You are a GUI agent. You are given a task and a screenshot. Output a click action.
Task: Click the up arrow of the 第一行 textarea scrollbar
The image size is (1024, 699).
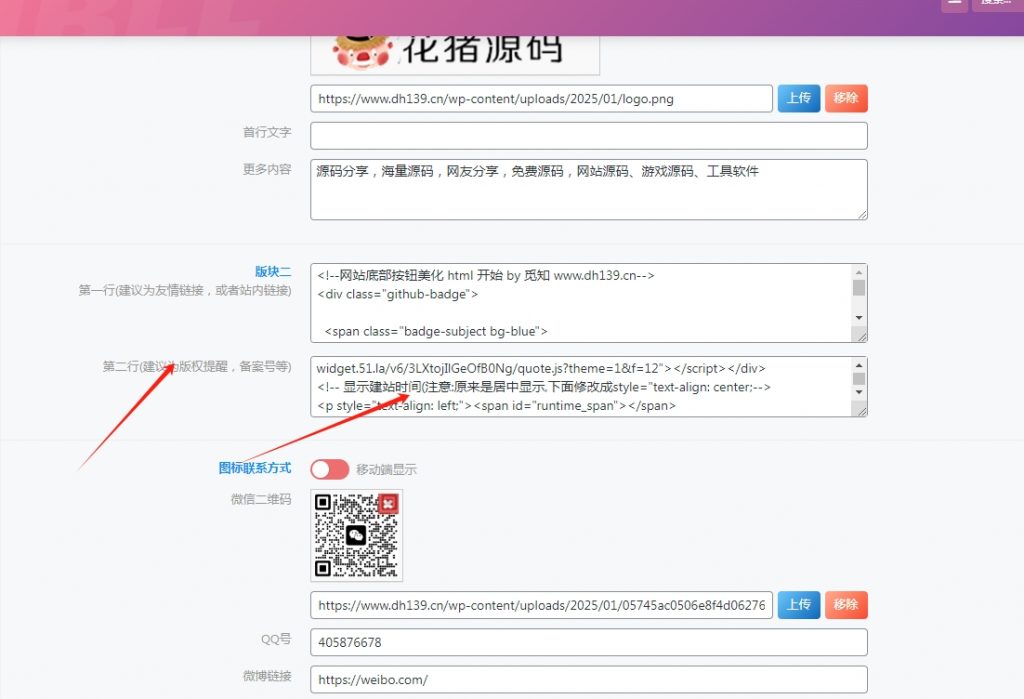[859, 272]
